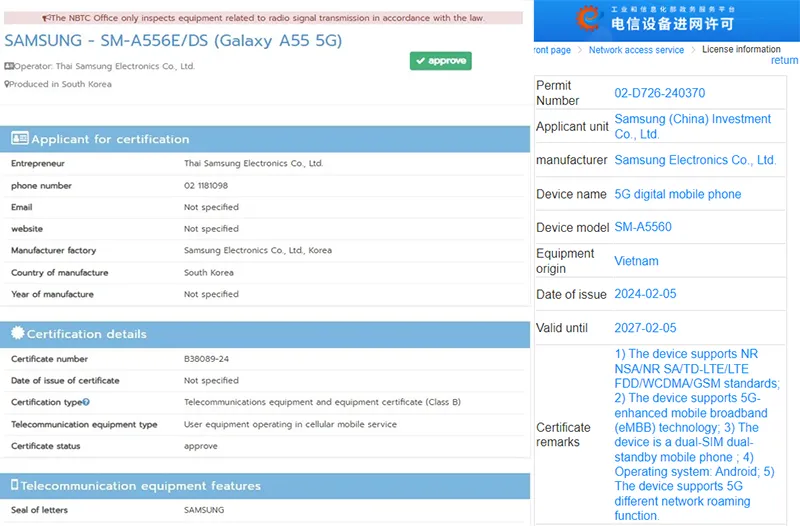Click Year of manufacture Not specified value
Image resolution: width=800 pixels, height=526 pixels.
pos(211,294)
